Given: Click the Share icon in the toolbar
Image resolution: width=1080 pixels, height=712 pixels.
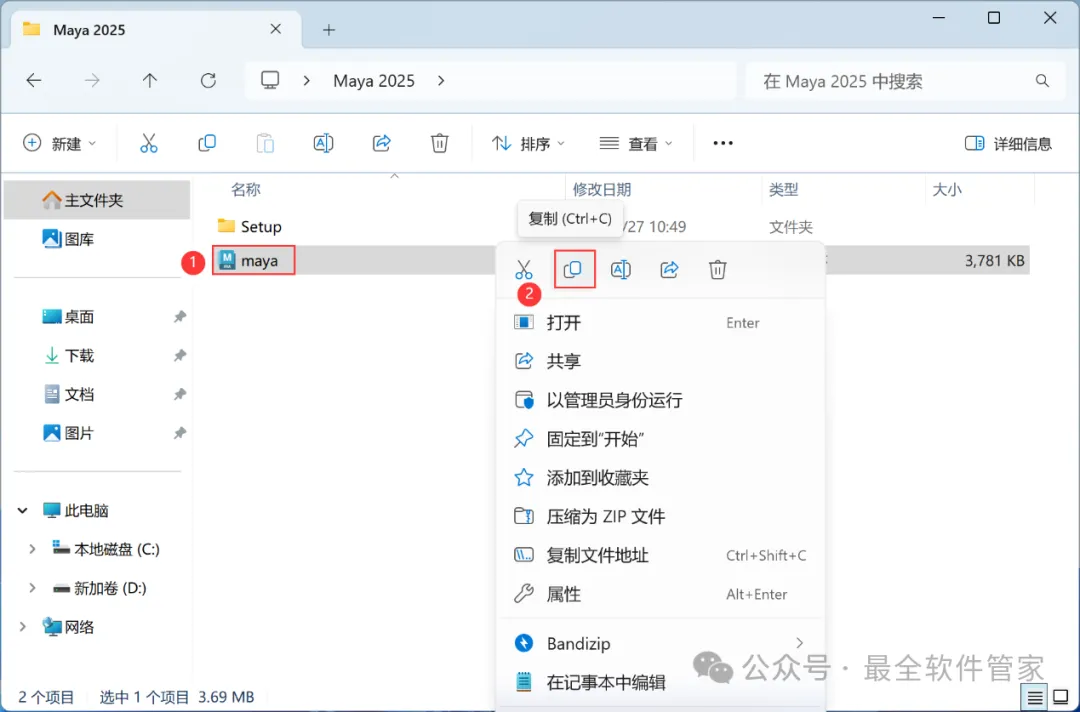Looking at the screenshot, I should 382,143.
